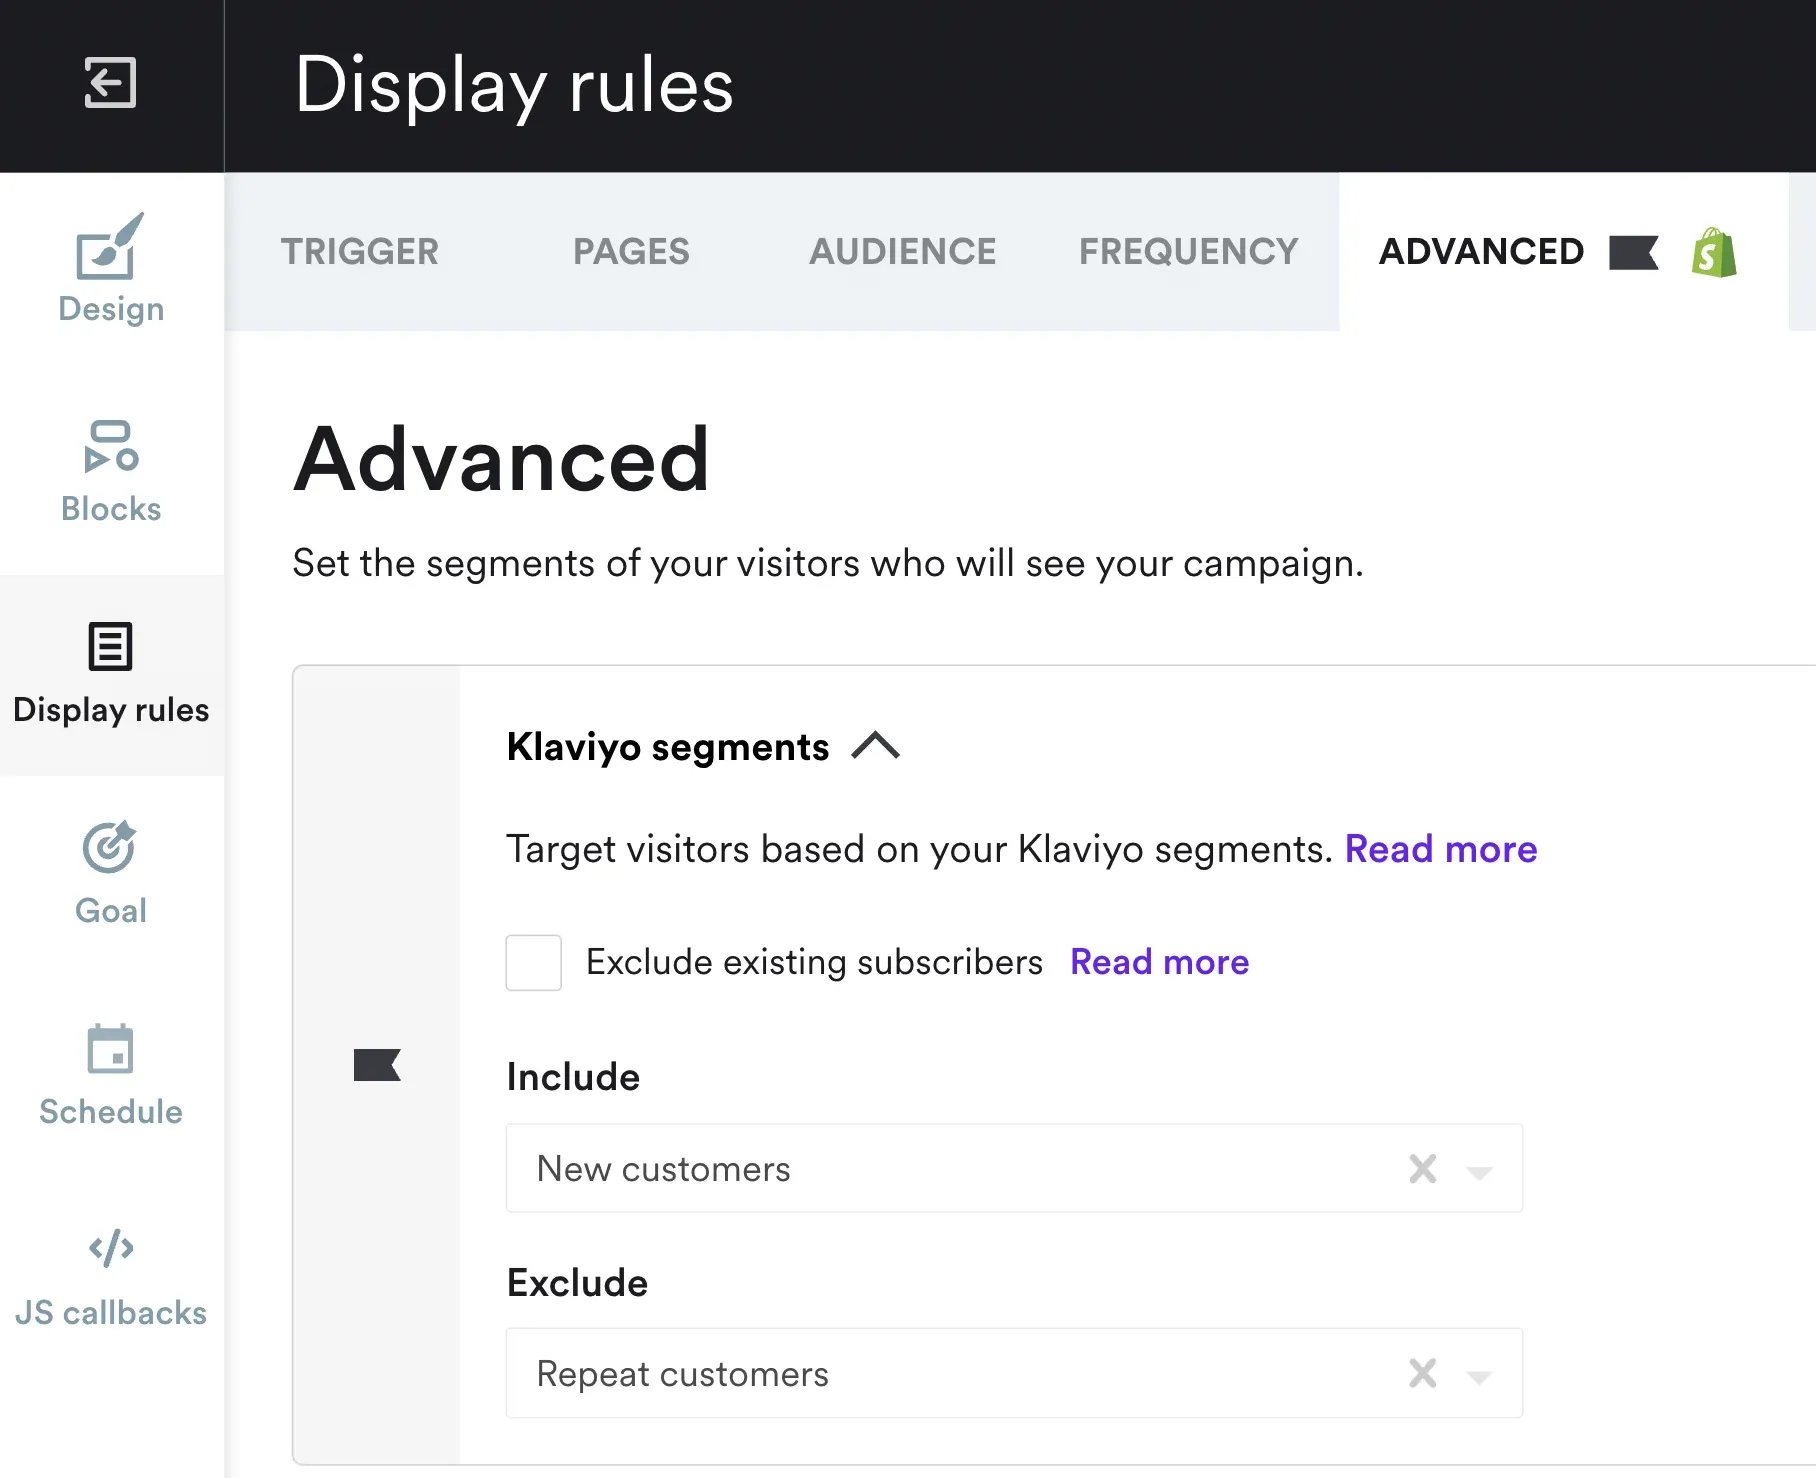Open the Include segments dropdown arrow
The height and width of the screenshot is (1478, 1816).
click(1479, 1172)
